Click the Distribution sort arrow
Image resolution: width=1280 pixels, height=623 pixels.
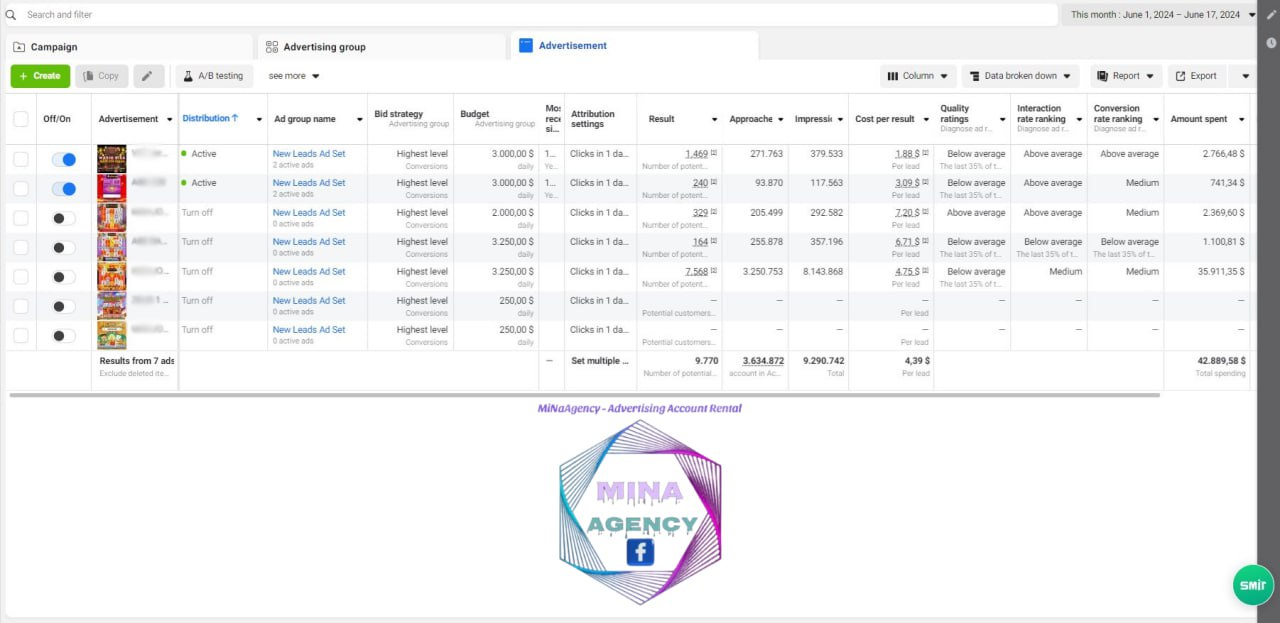tap(236, 118)
